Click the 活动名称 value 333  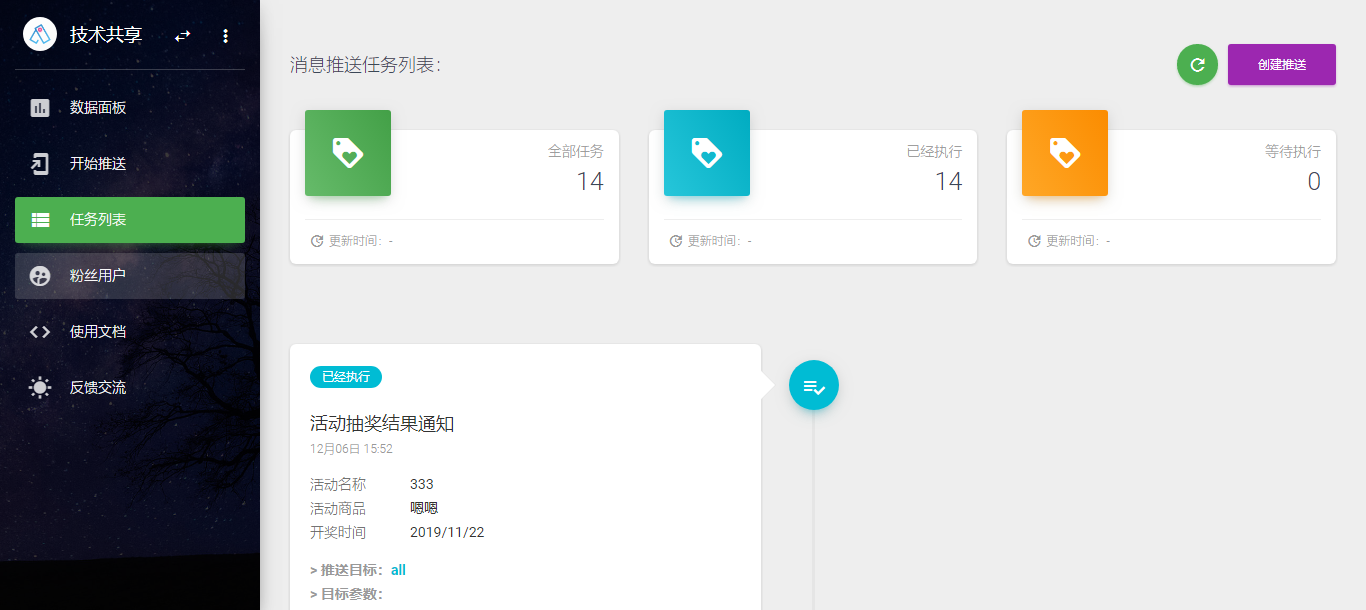(x=422, y=484)
